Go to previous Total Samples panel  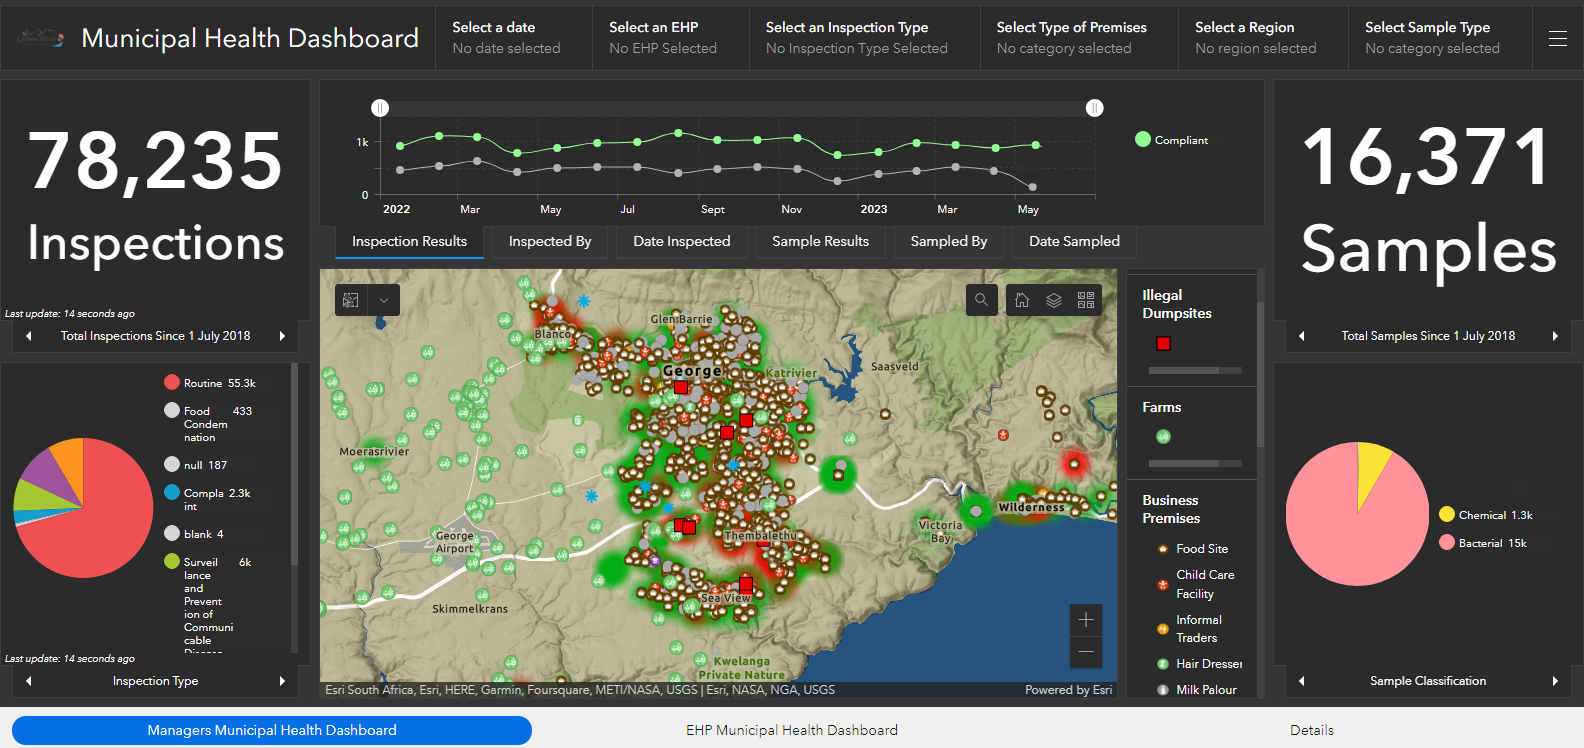click(x=1301, y=336)
